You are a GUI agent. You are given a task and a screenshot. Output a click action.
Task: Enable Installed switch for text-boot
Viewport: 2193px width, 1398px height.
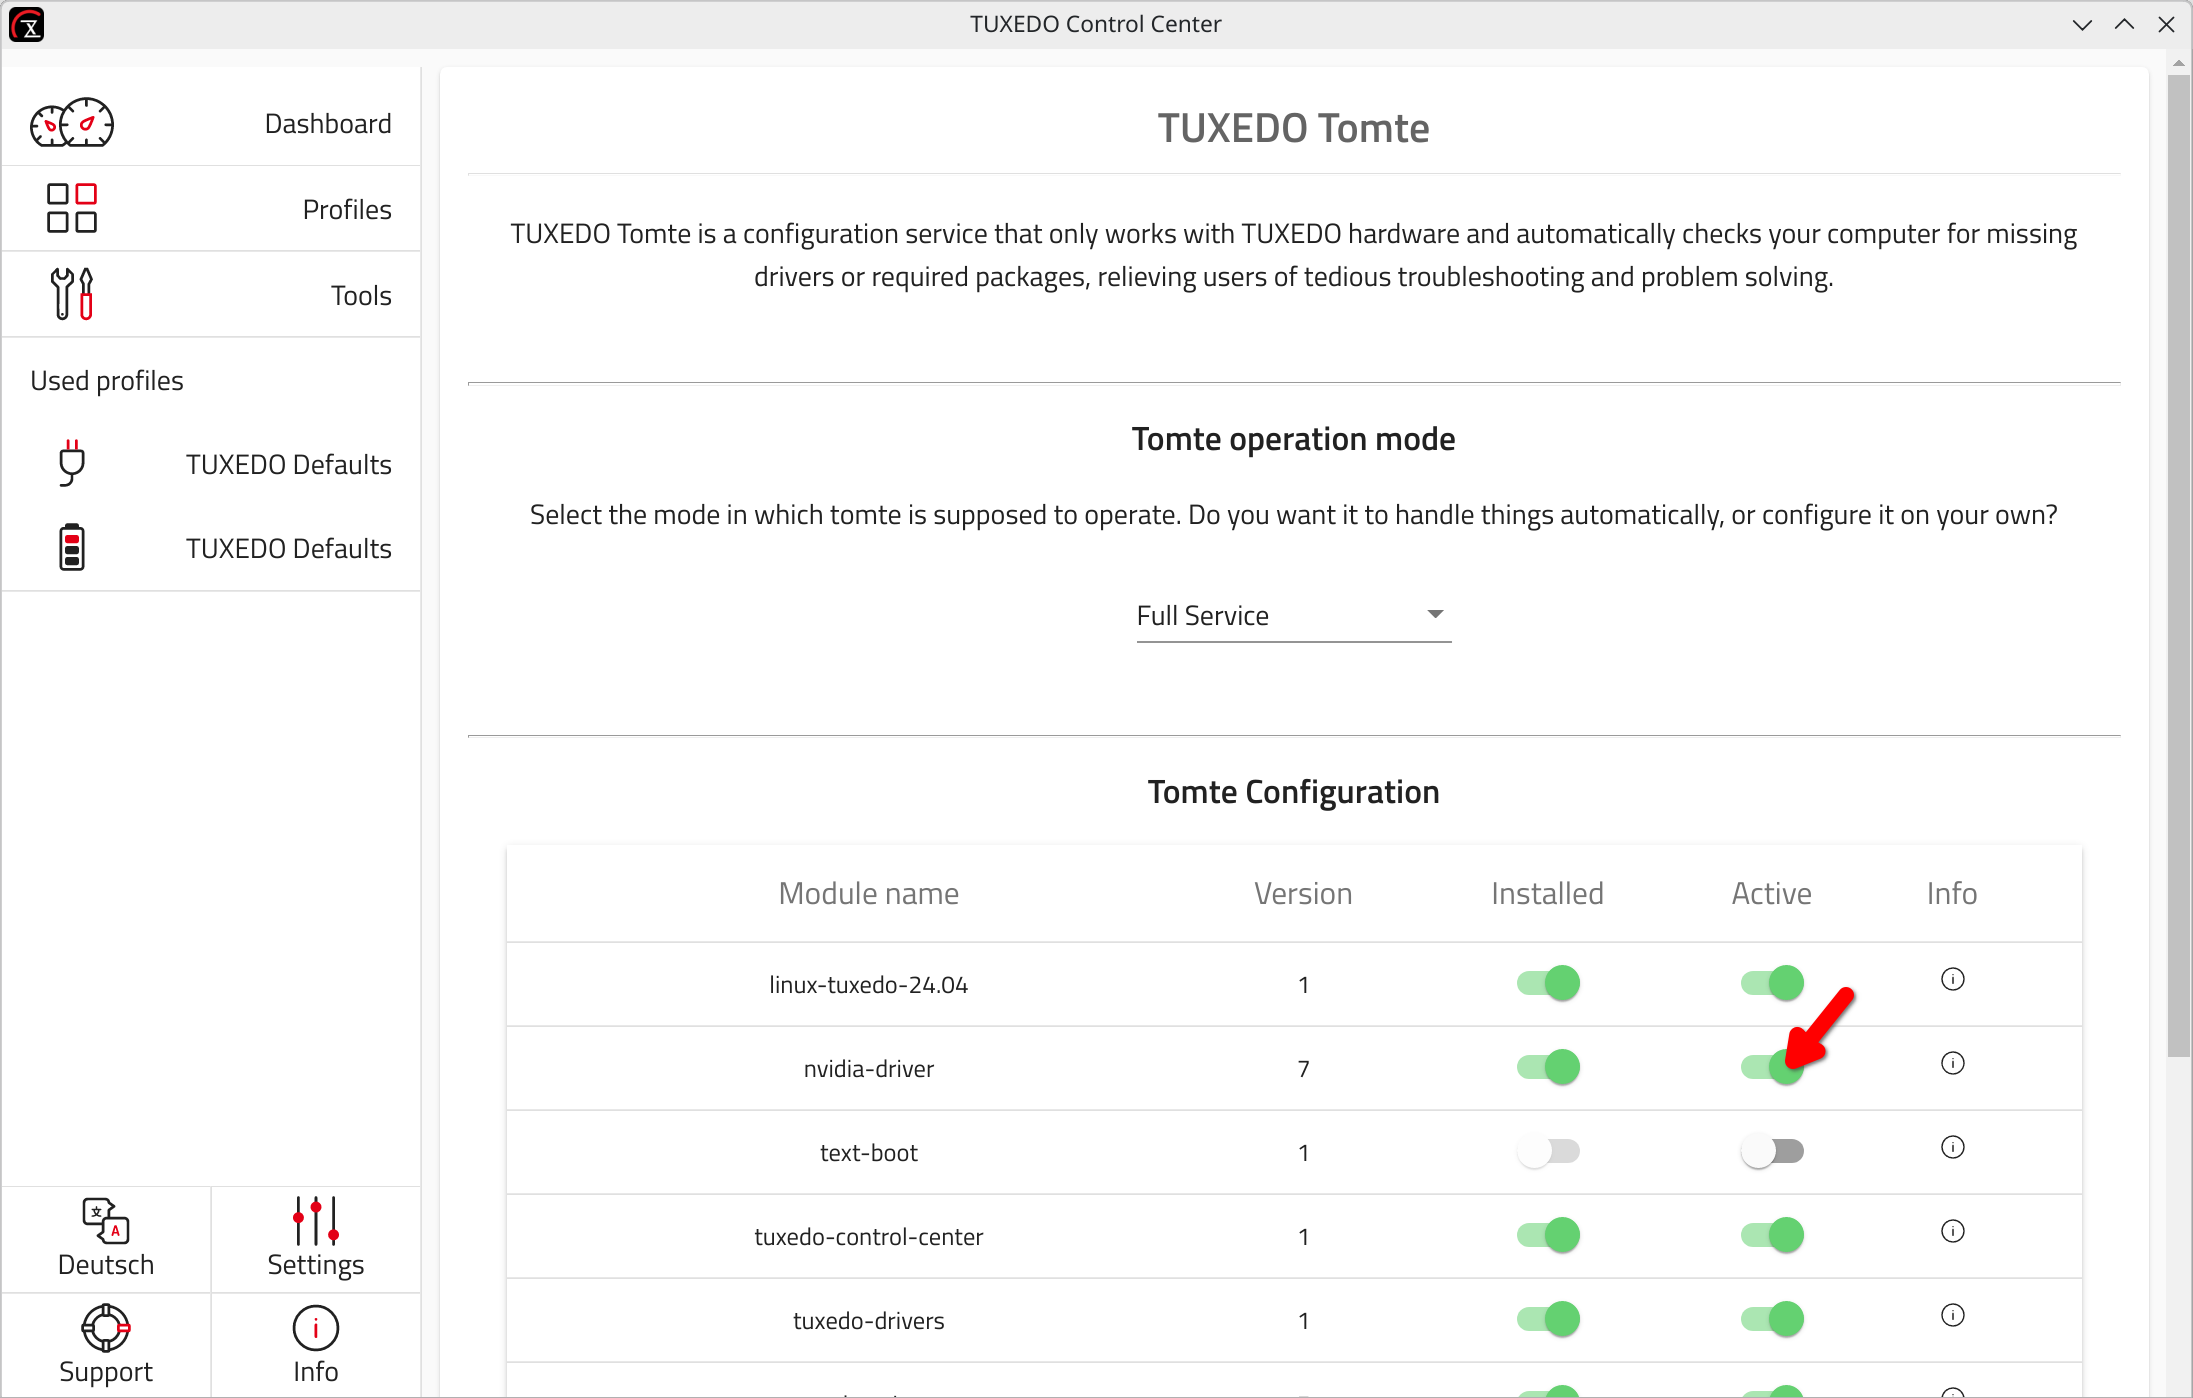[1548, 1151]
